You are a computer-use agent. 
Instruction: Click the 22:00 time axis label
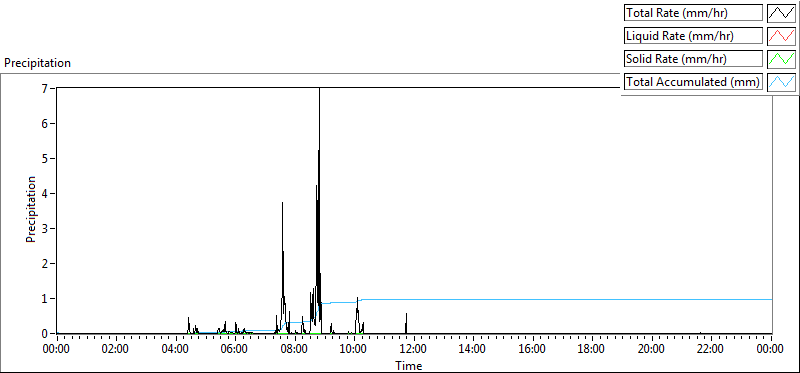[x=711, y=349]
